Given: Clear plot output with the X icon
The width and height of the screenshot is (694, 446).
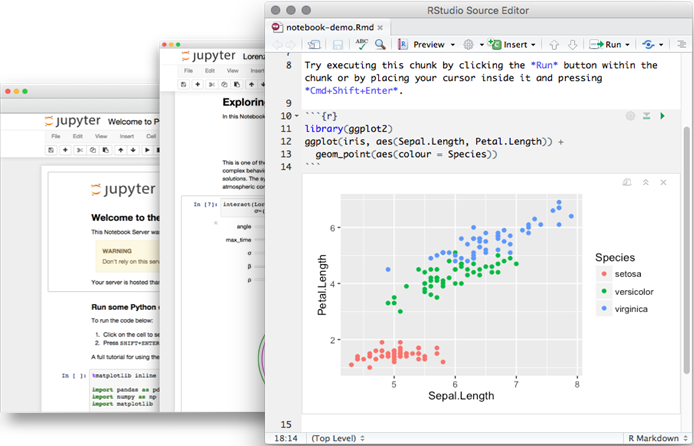Looking at the screenshot, I should pos(663,183).
